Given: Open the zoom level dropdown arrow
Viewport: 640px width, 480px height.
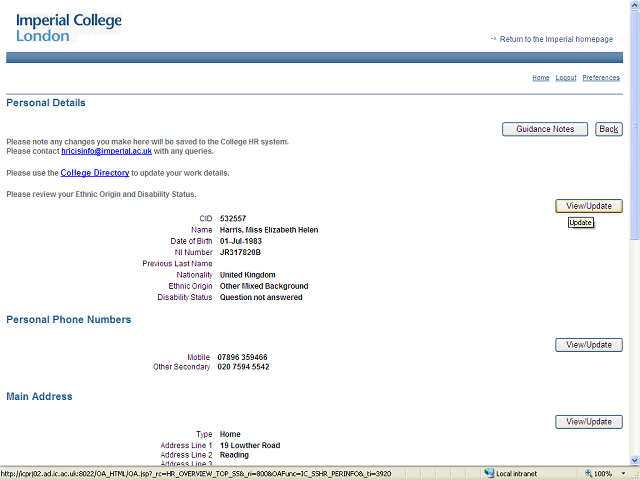Looking at the screenshot, I should pos(623,473).
